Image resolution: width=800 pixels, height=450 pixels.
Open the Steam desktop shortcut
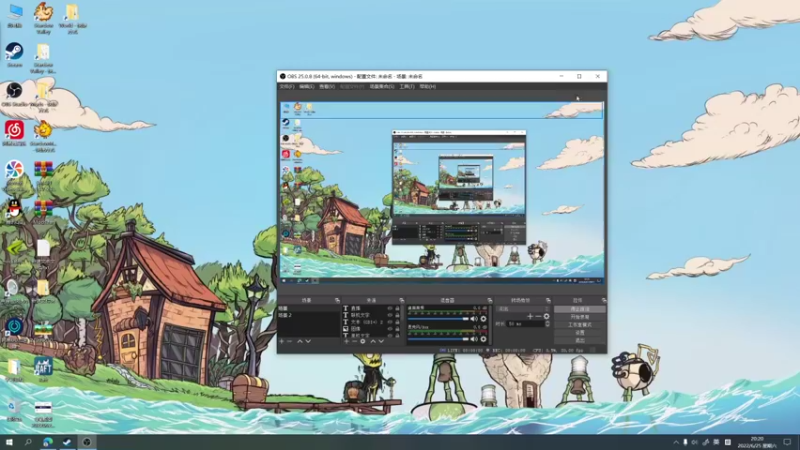click(x=14, y=55)
